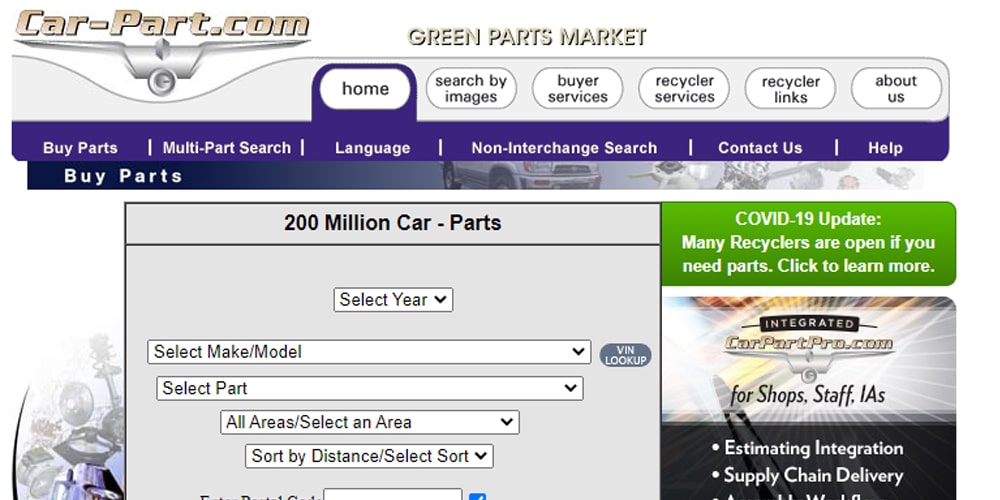Open Sort by Distance/Select Sort dropdown
Viewport: 1000px width, 500px height.
369,456
